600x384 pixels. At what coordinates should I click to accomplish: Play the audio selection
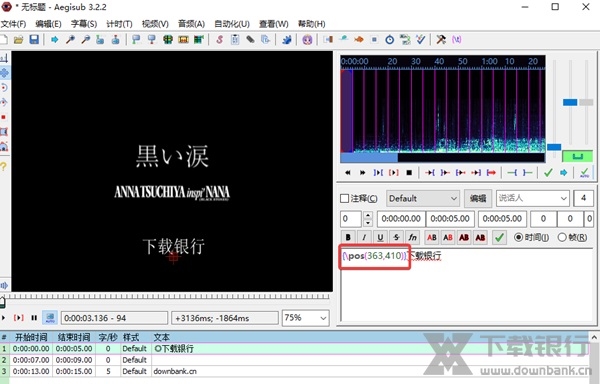[378, 173]
